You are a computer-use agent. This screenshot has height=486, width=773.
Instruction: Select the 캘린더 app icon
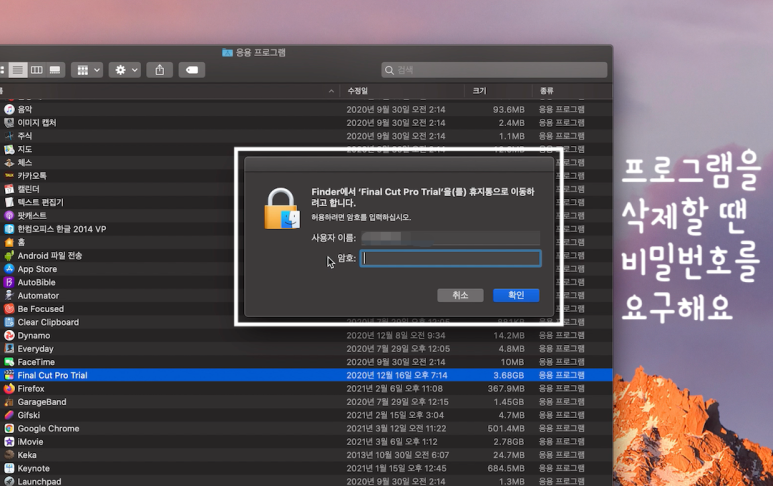coord(9,189)
